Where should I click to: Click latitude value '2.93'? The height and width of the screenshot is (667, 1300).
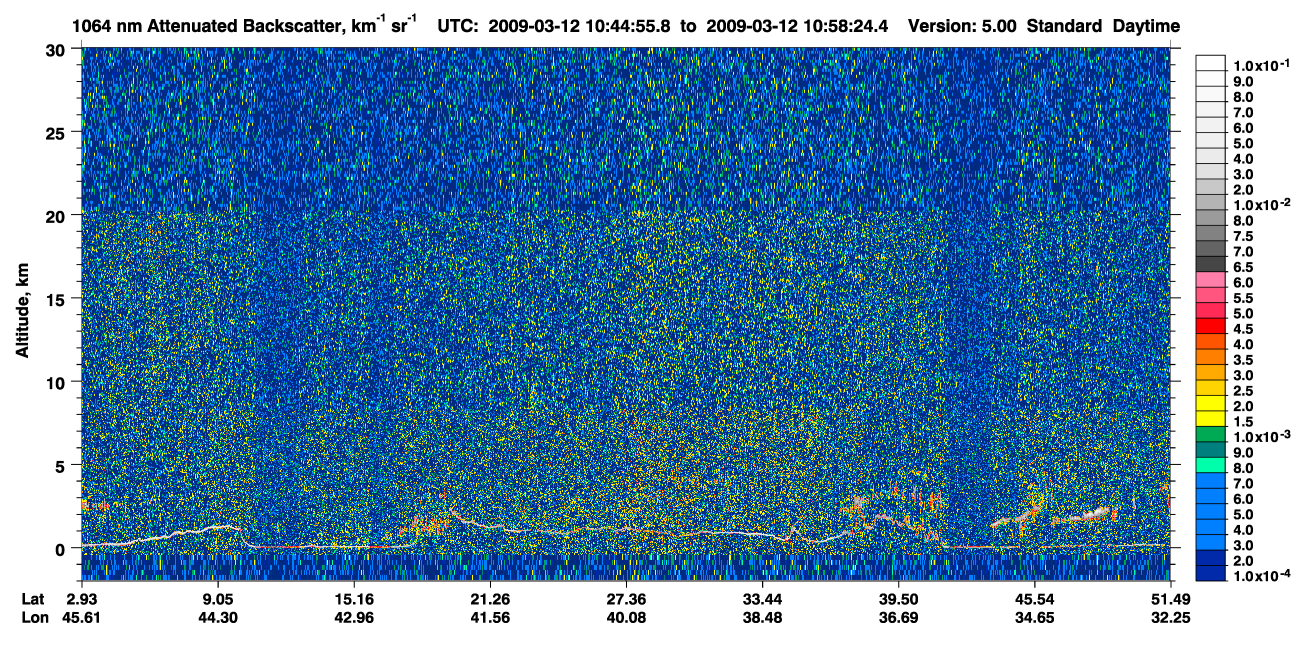coord(81,598)
